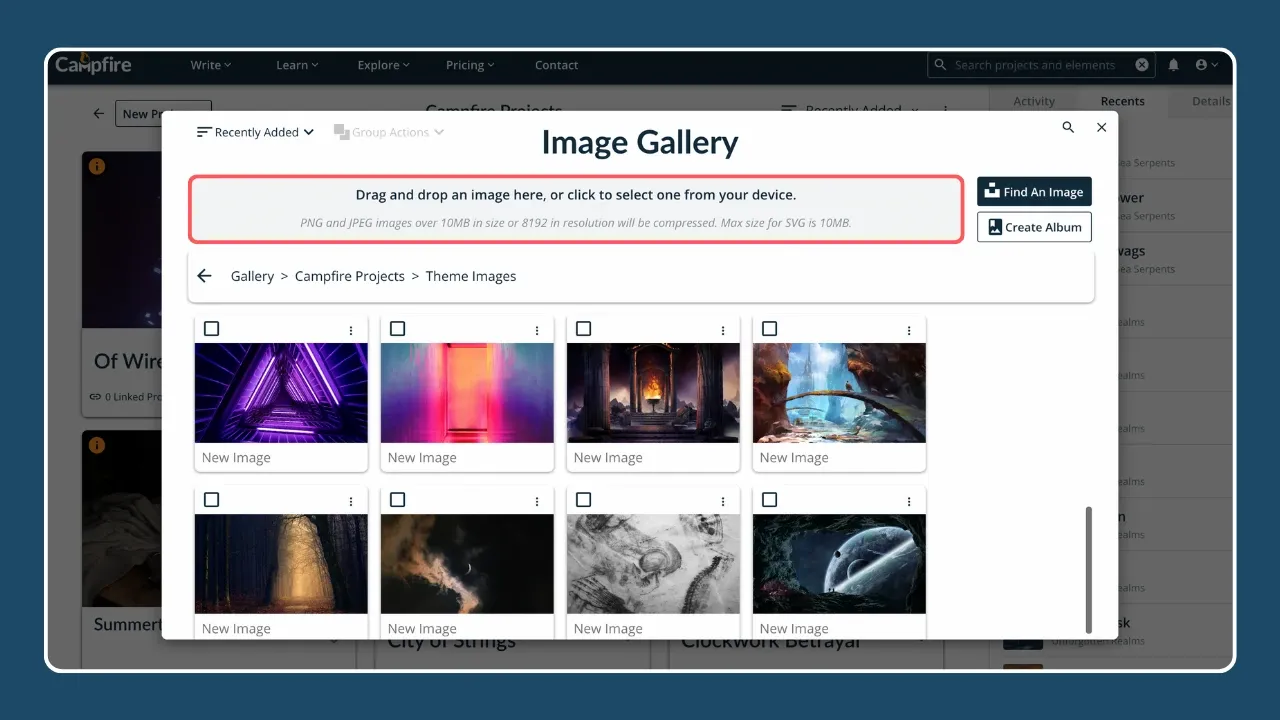Viewport: 1280px width, 720px height.
Task: Click the search magnifier icon in Image Gallery
Action: [1068, 128]
